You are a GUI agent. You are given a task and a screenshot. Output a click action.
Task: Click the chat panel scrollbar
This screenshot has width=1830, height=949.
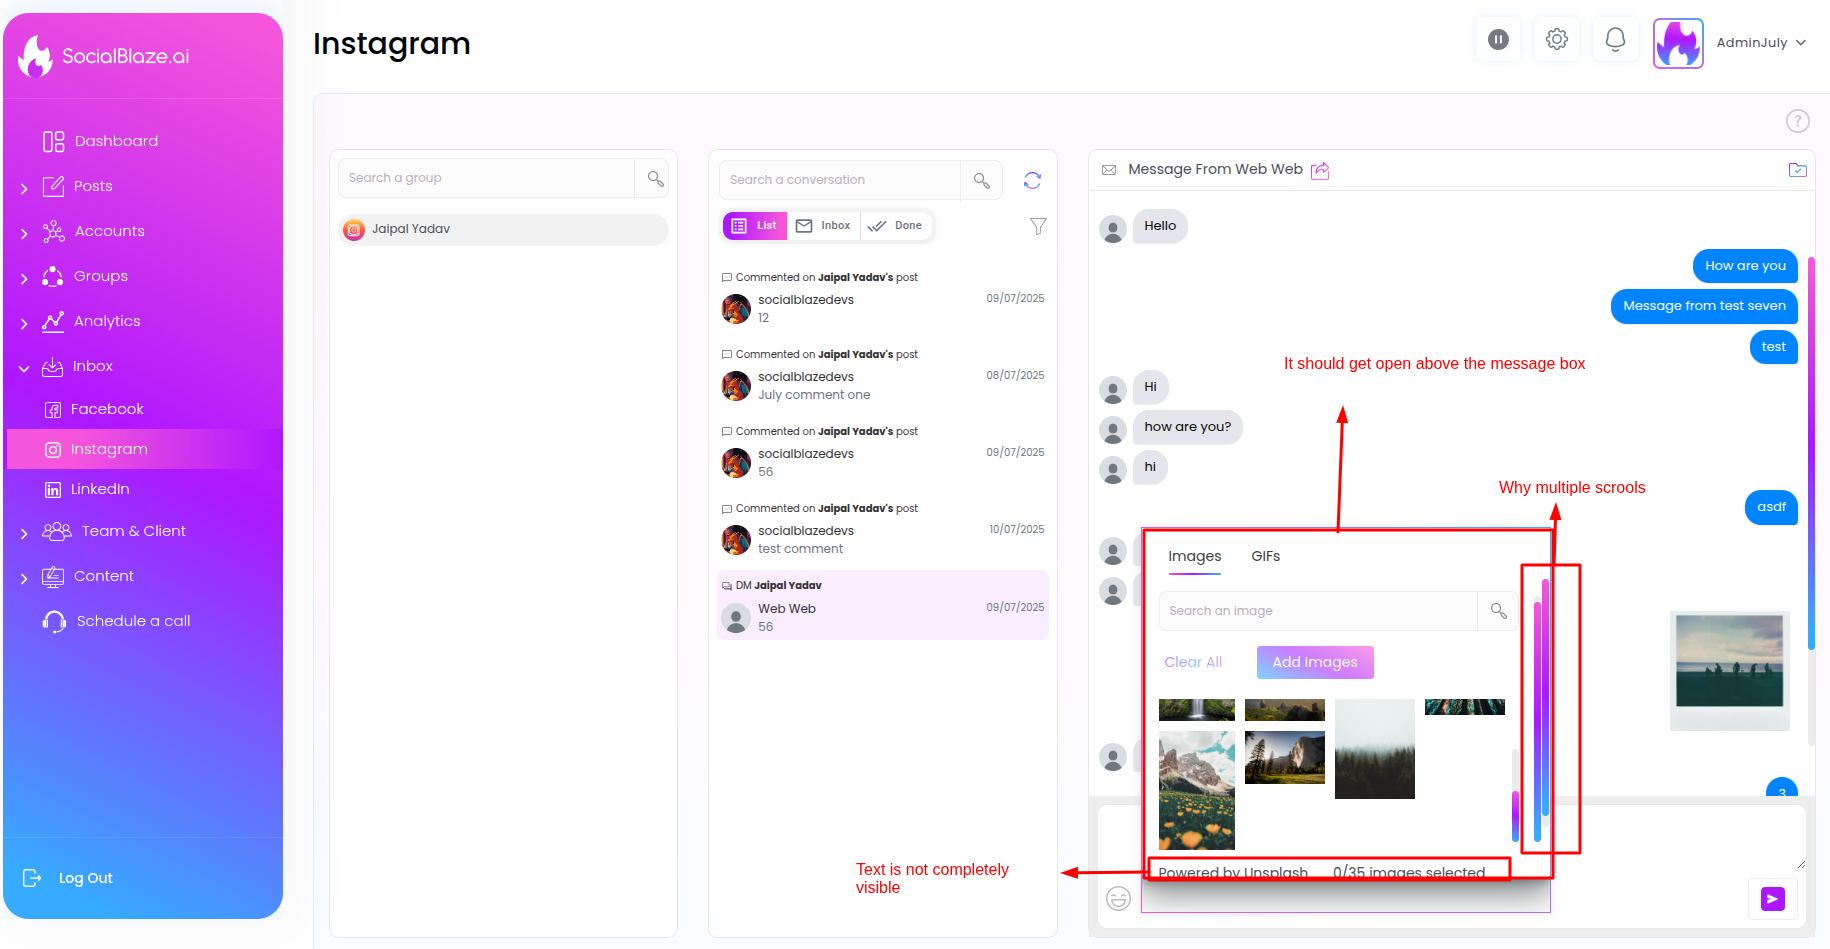pyautogui.click(x=1811, y=452)
